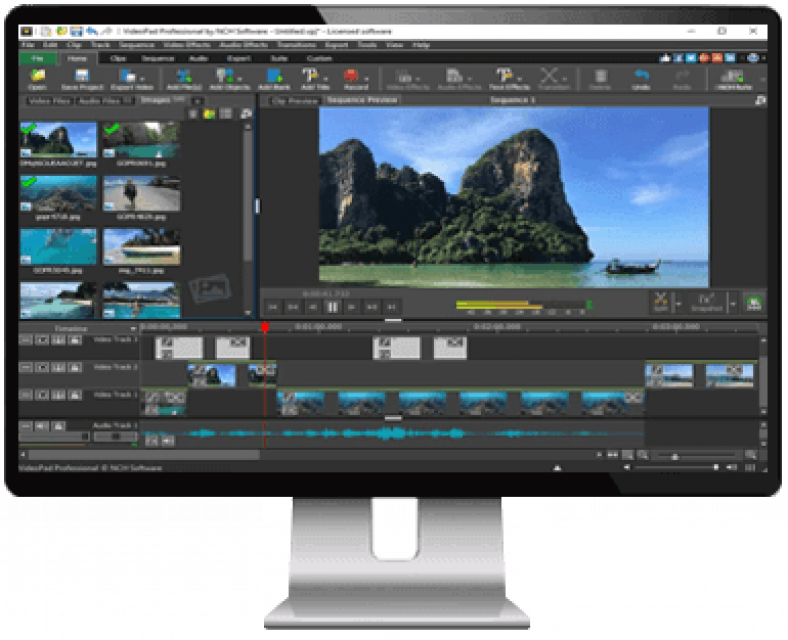Open the NCH Suite toolbar icon
The width and height of the screenshot is (788, 640).
[733, 79]
